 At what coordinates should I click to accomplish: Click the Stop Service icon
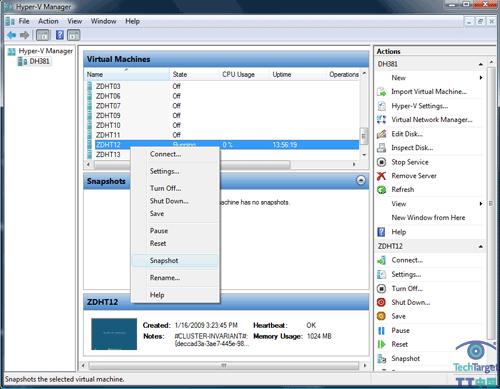click(x=381, y=162)
